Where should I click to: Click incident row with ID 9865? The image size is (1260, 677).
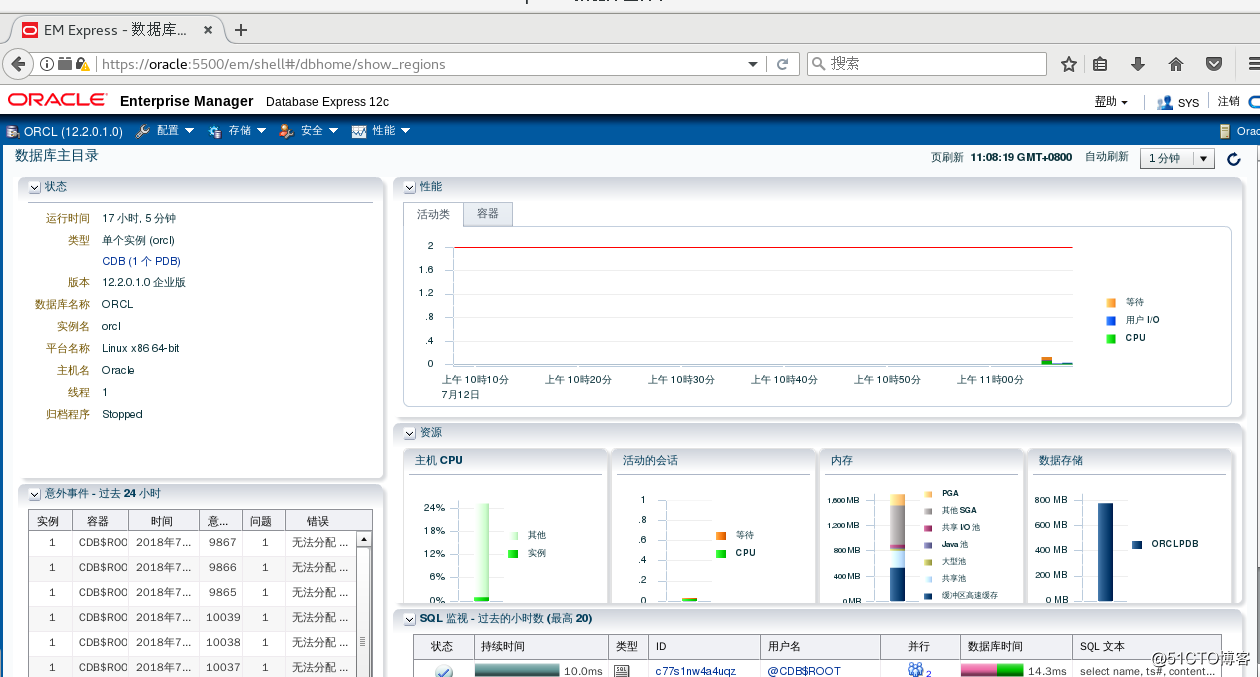point(192,593)
